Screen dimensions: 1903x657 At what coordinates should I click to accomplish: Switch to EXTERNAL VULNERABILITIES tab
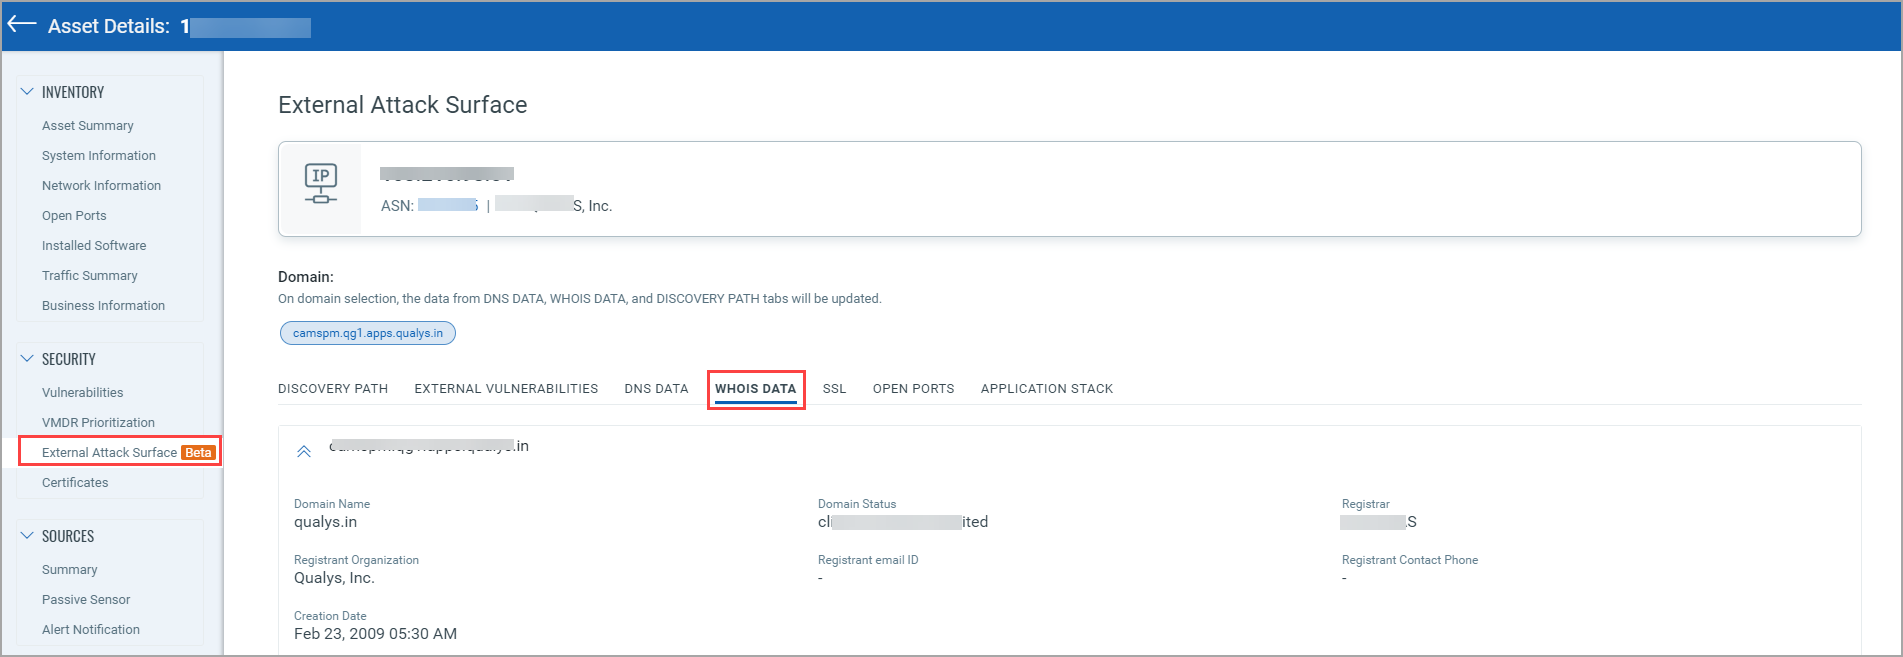click(x=506, y=389)
